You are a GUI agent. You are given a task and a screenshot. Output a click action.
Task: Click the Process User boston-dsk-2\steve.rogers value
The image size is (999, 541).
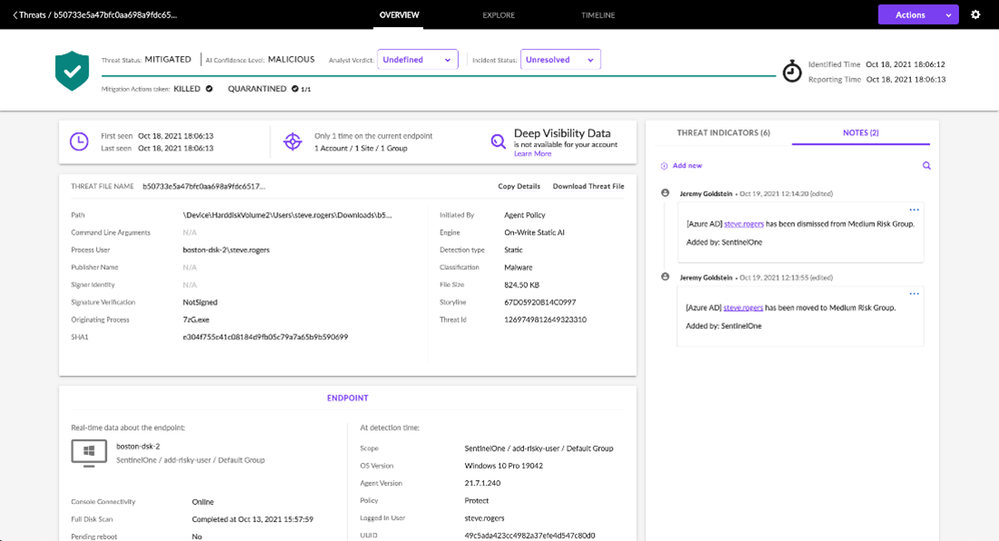click(226, 250)
